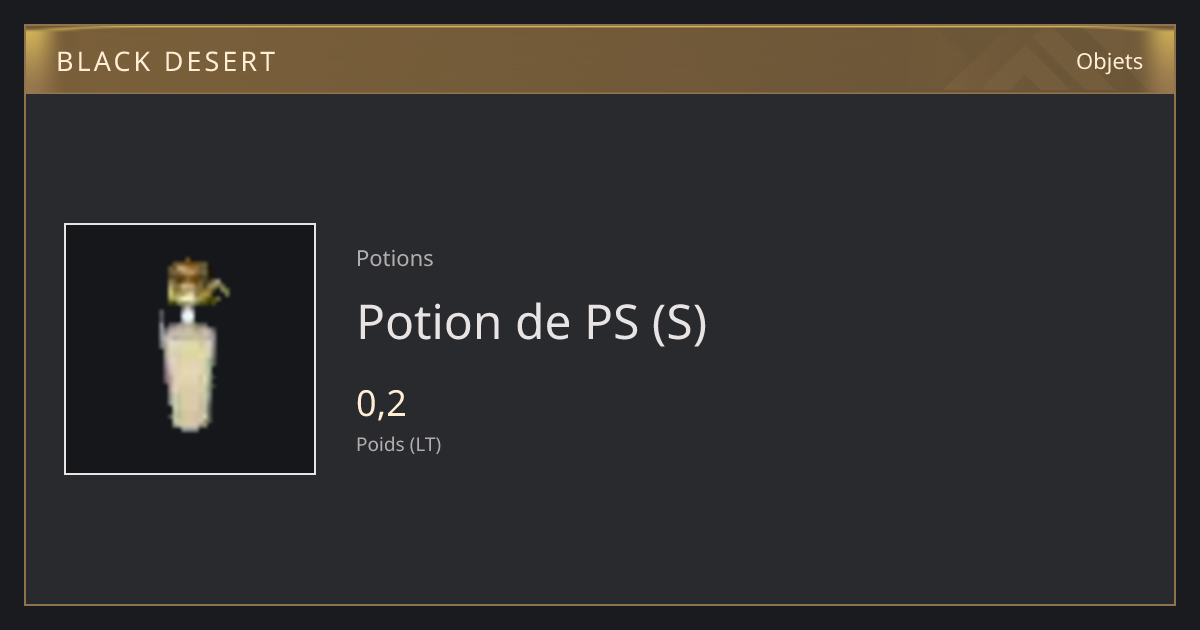Select the (LT) unit text
Viewport: 1200px width, 630px height.
click(x=424, y=444)
